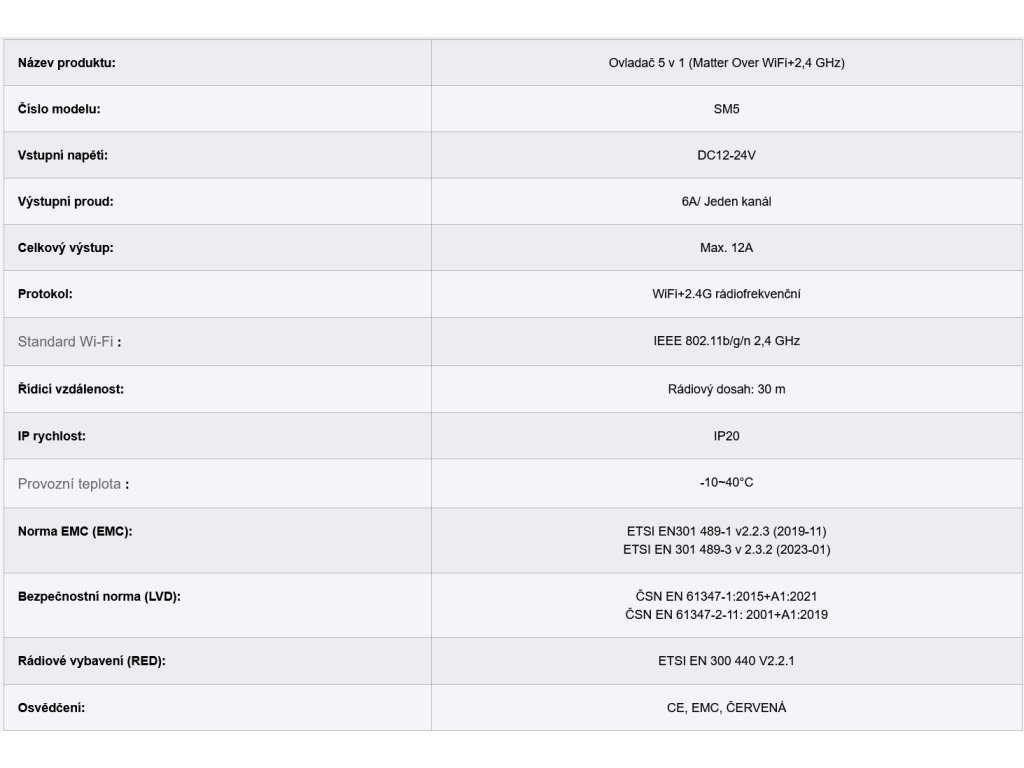Select the "IP20" rating value
Image resolution: width=1024 pixels, height=768 pixels.
pyautogui.click(x=726, y=436)
